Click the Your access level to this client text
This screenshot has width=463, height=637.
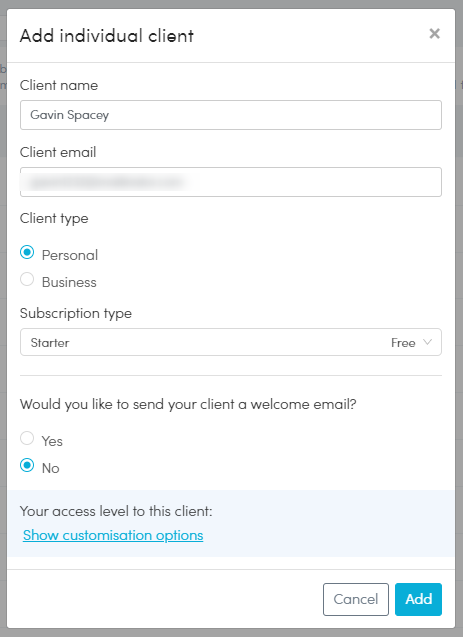coord(116,511)
